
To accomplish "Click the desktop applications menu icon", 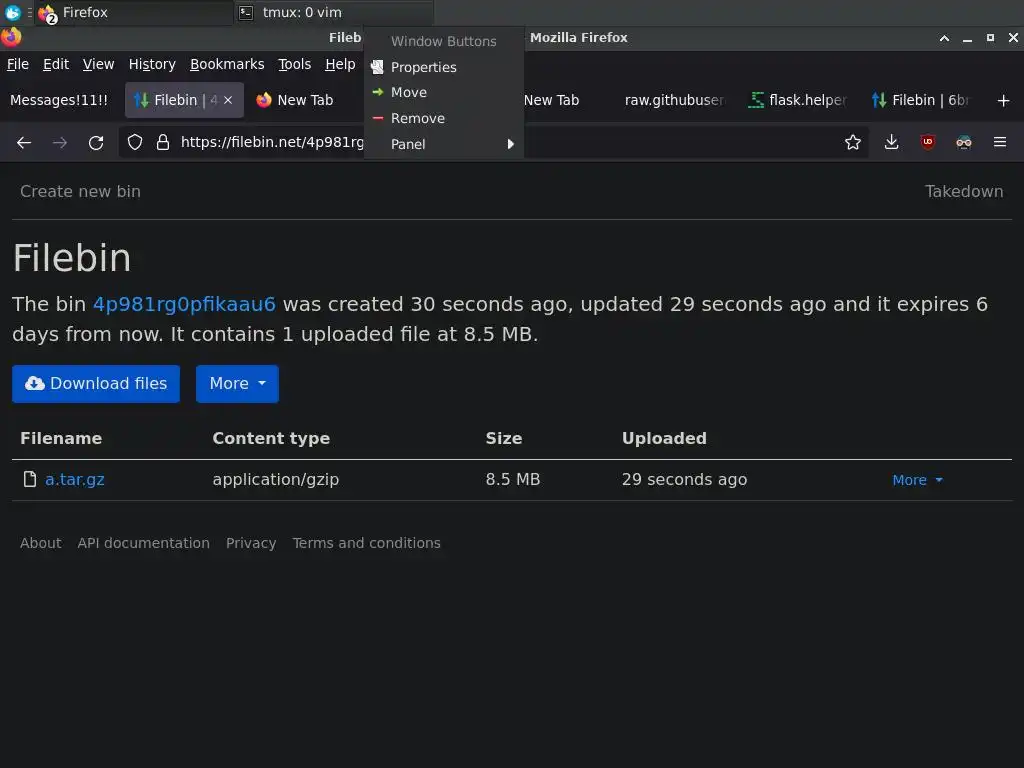I will click(12, 12).
